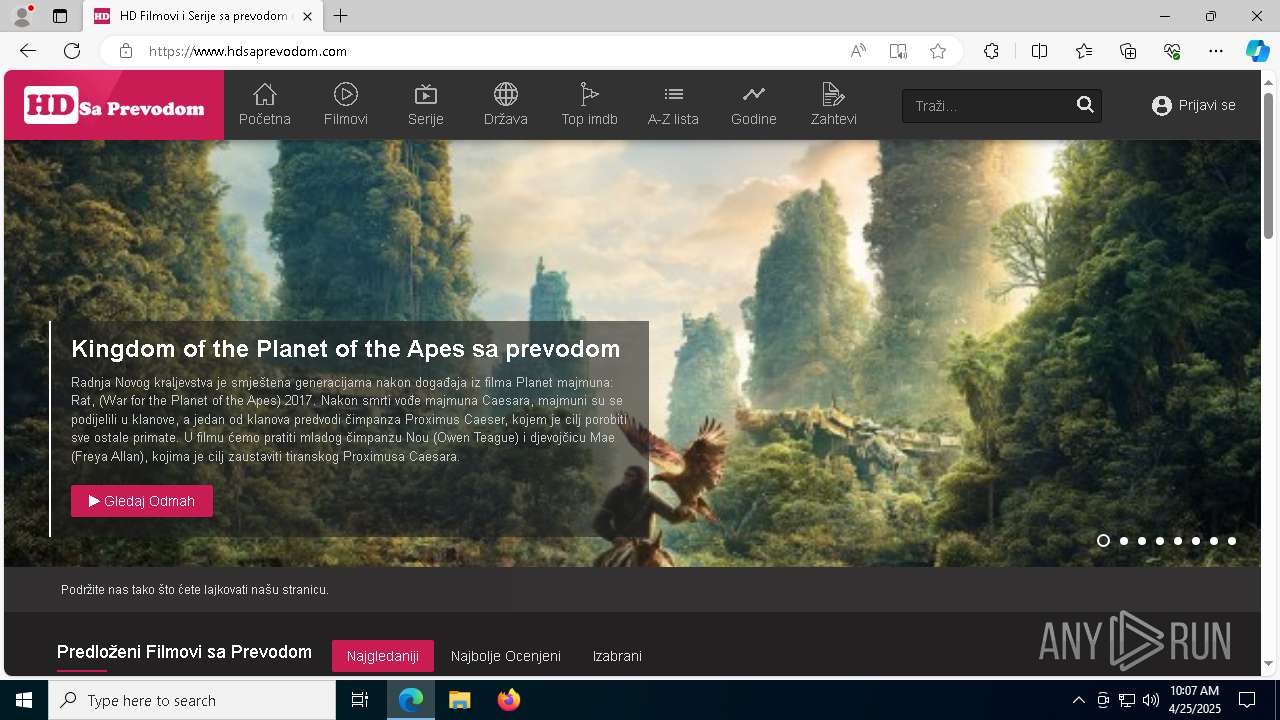This screenshot has height=720, width=1280.
Task: Select the fifth carousel slide dot
Action: pos(1178,541)
